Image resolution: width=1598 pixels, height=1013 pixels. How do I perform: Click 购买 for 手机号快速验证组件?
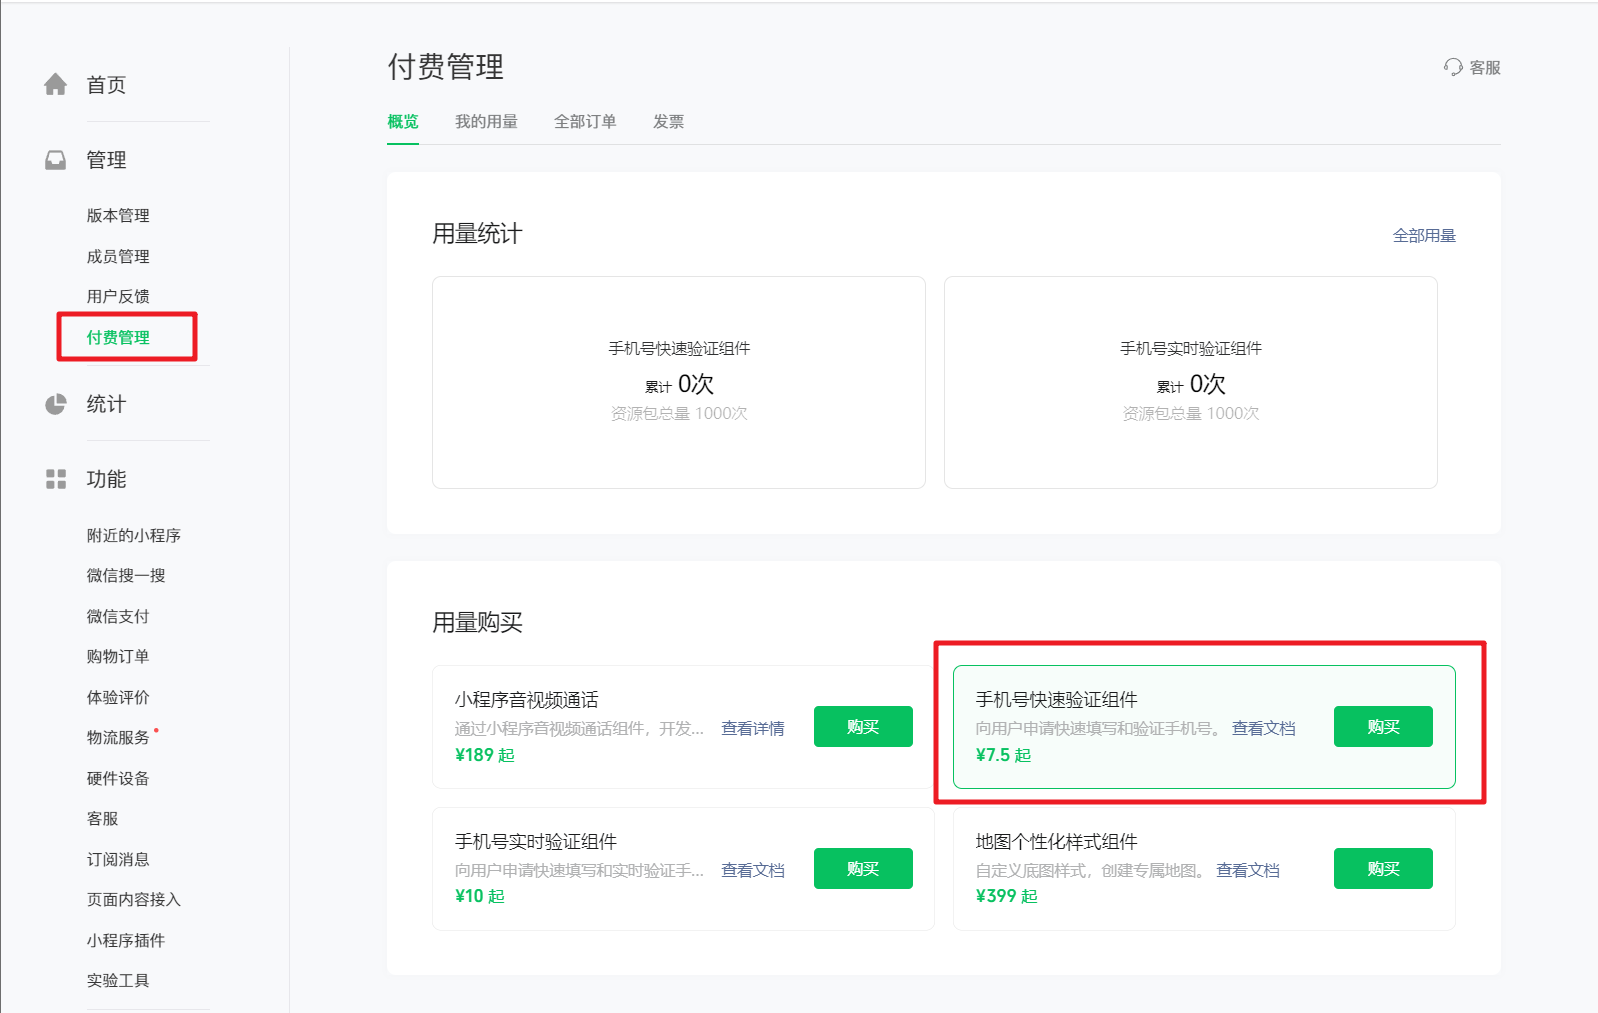[1383, 727]
